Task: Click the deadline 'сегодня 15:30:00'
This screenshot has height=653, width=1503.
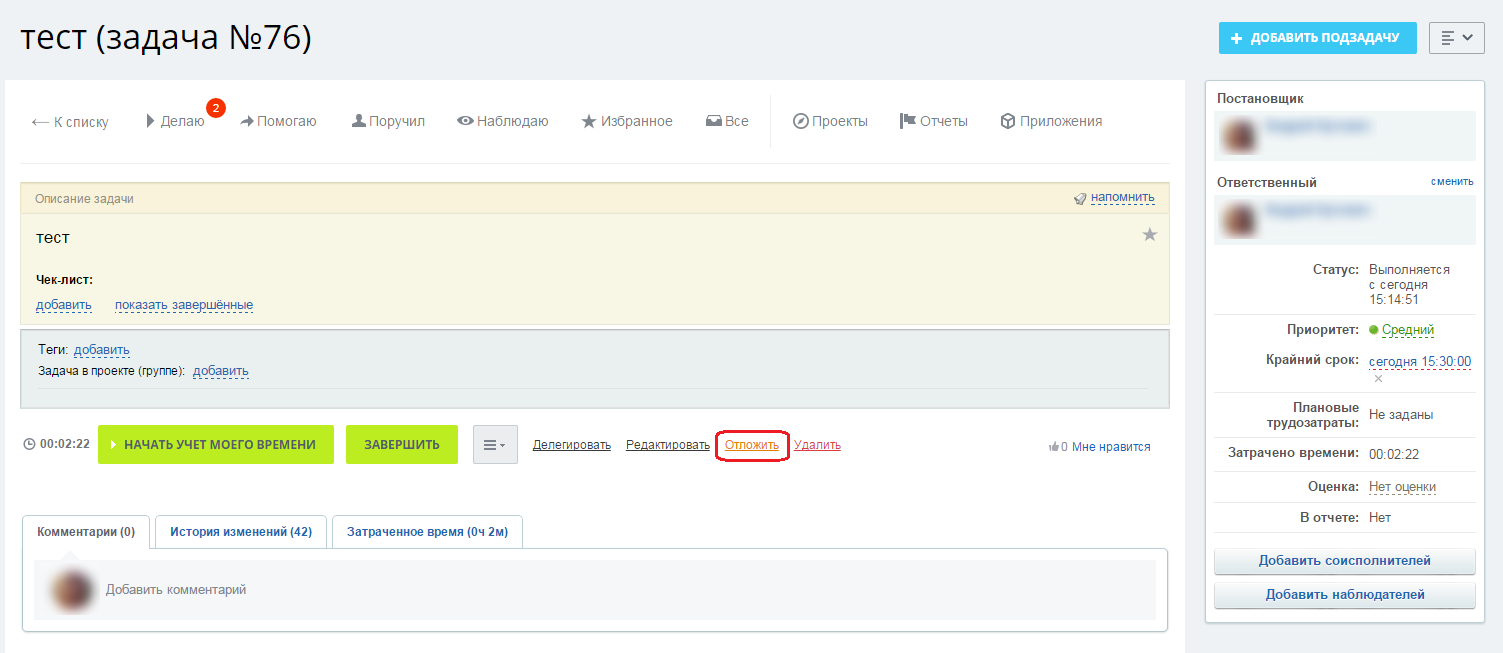Action: (1420, 362)
